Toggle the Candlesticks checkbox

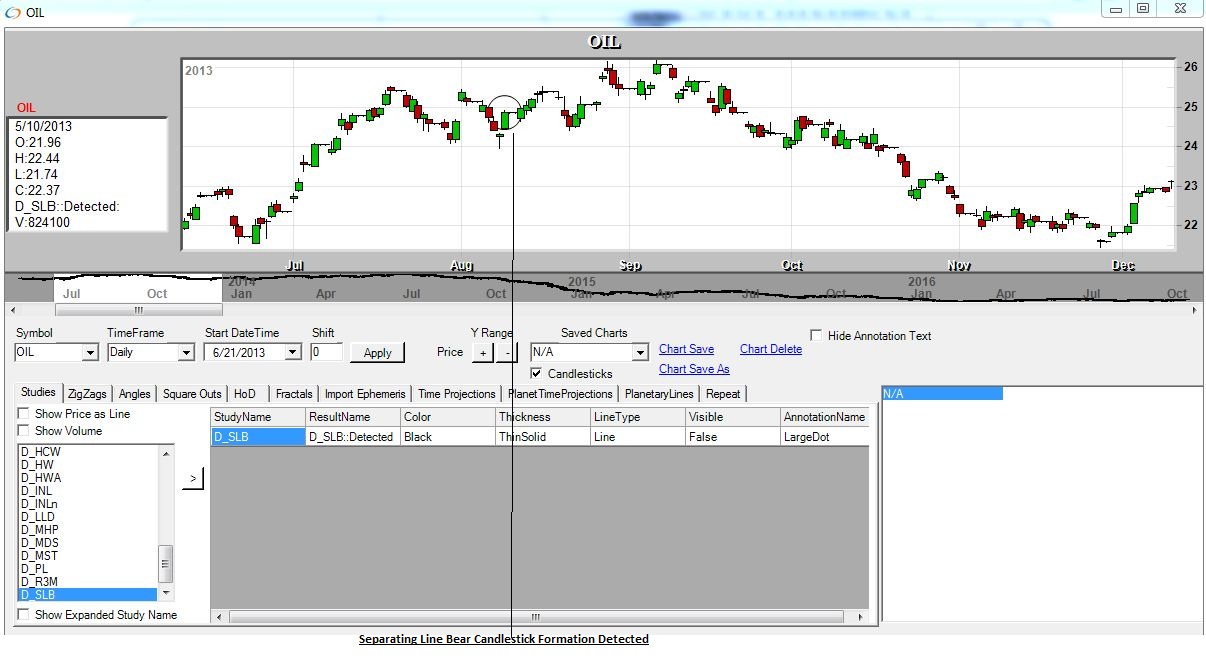click(536, 373)
